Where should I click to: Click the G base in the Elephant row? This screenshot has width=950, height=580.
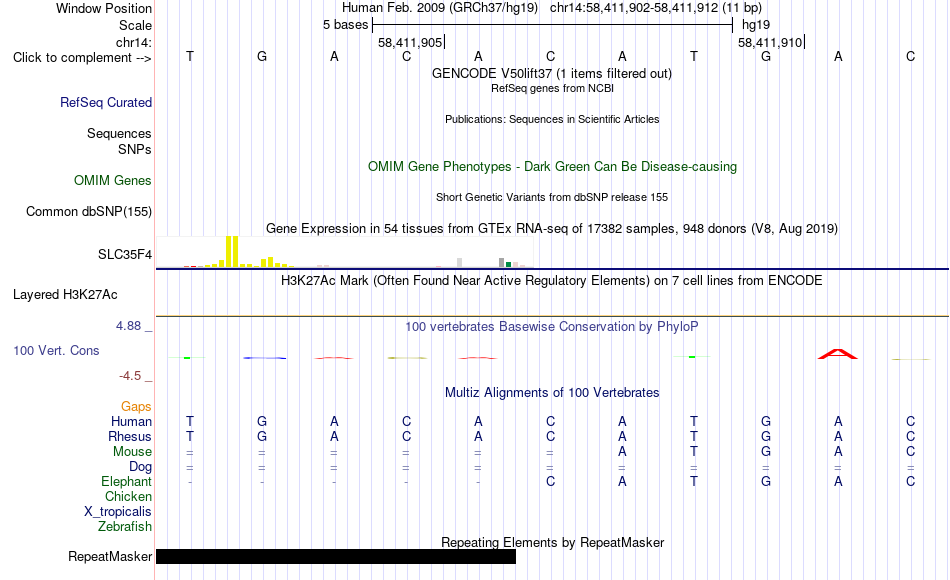766,482
